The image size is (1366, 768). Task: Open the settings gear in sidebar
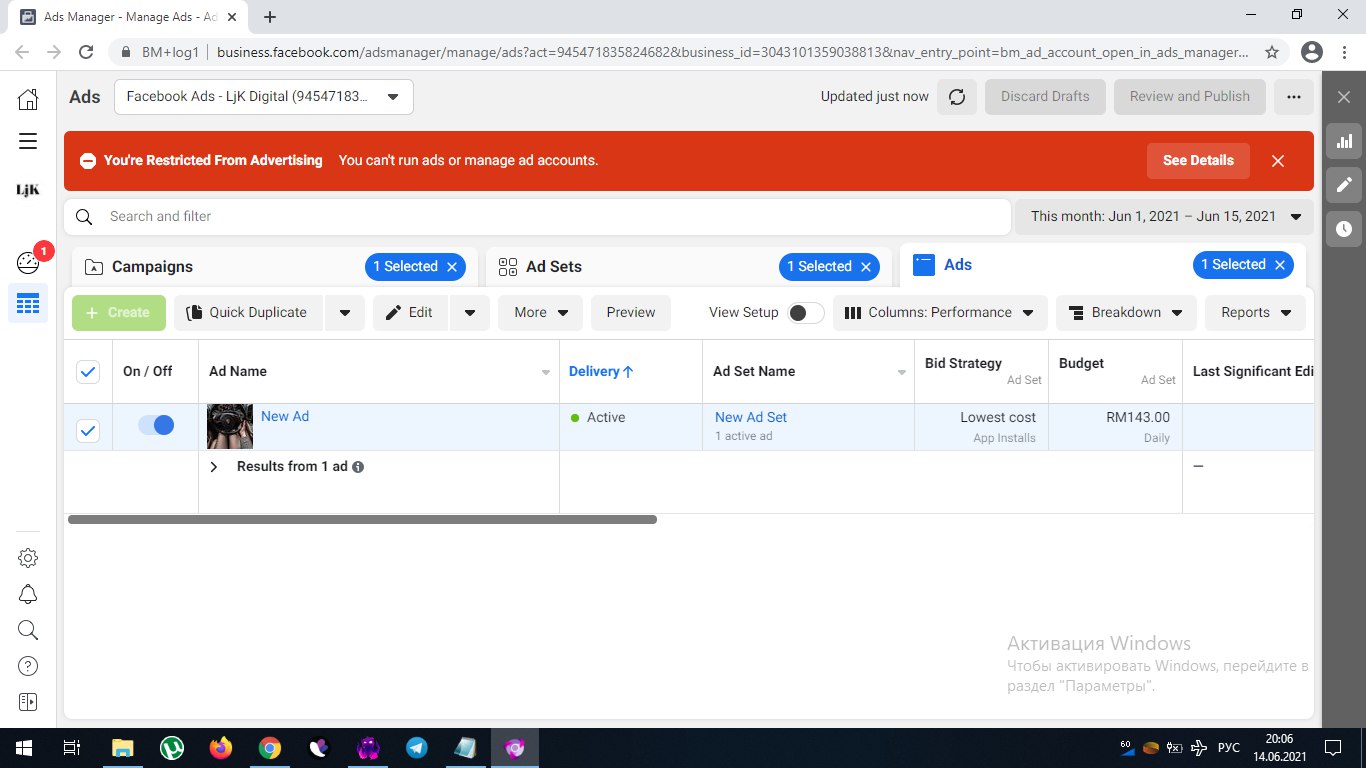28,557
